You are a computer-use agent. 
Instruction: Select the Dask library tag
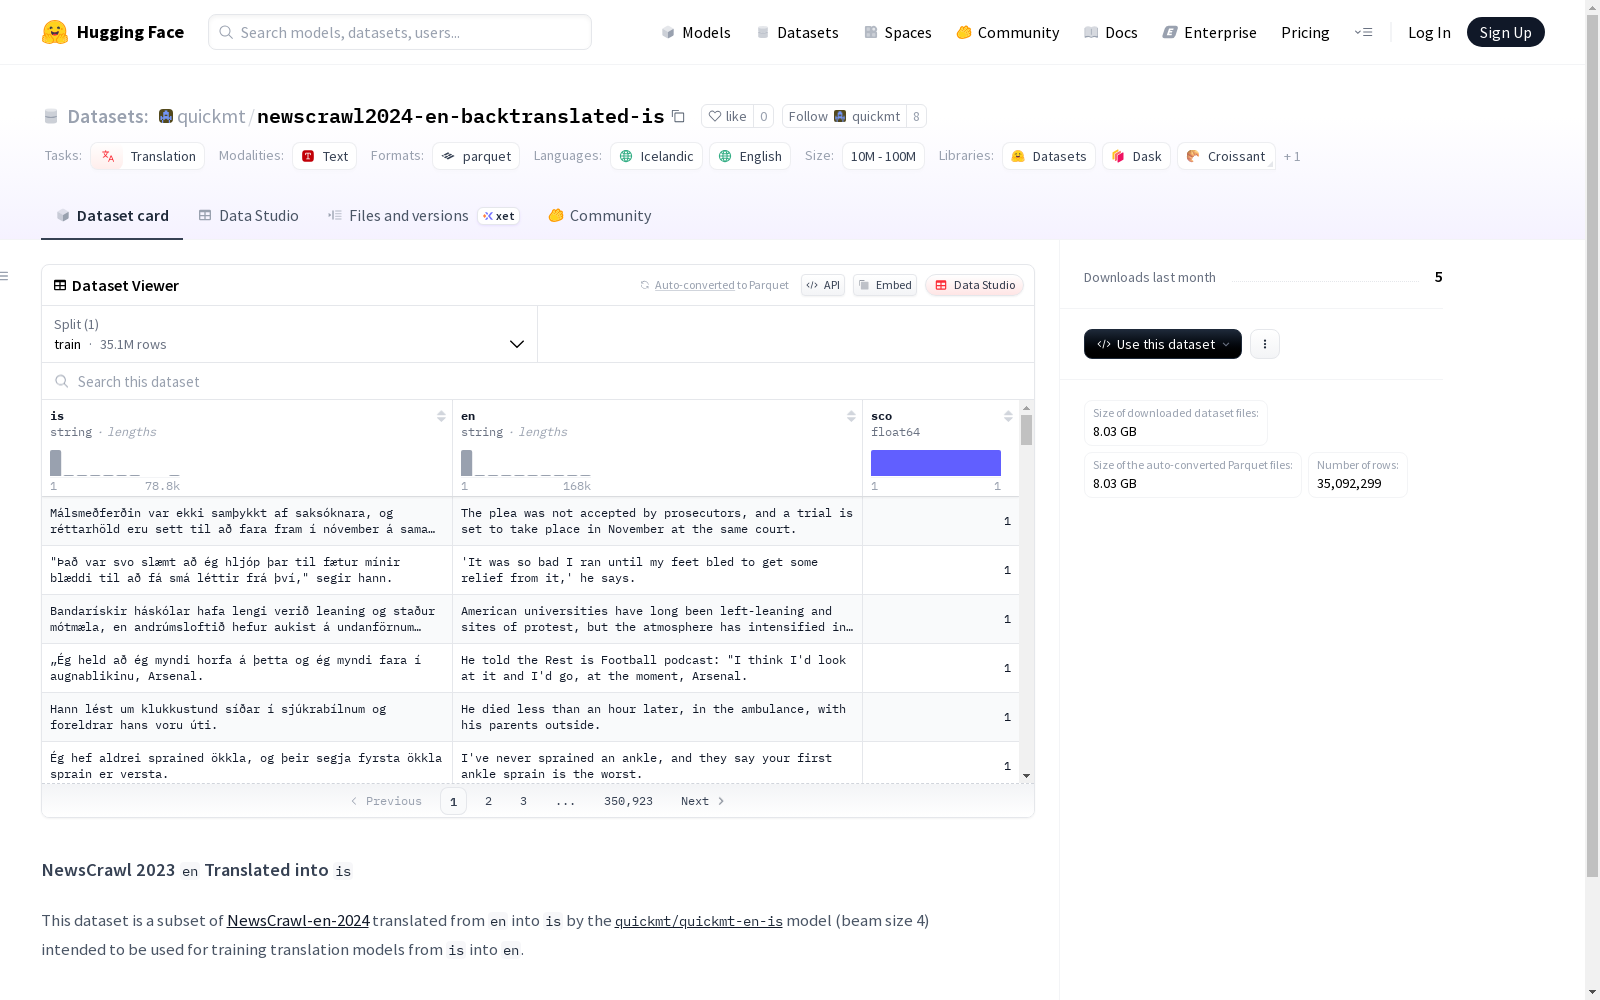click(1137, 156)
